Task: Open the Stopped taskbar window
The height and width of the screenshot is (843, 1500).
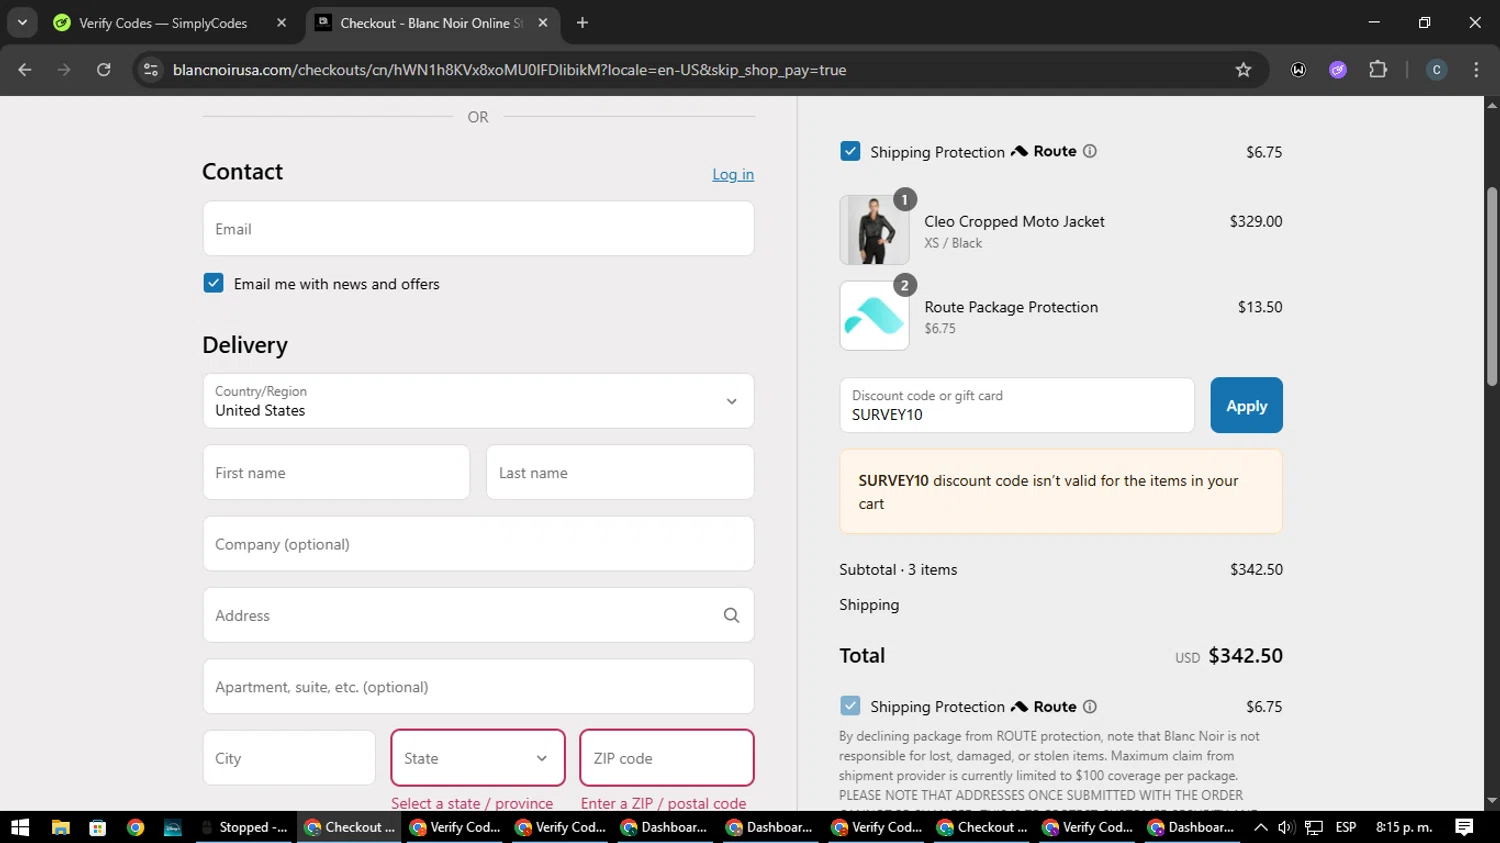Action: pos(245,827)
